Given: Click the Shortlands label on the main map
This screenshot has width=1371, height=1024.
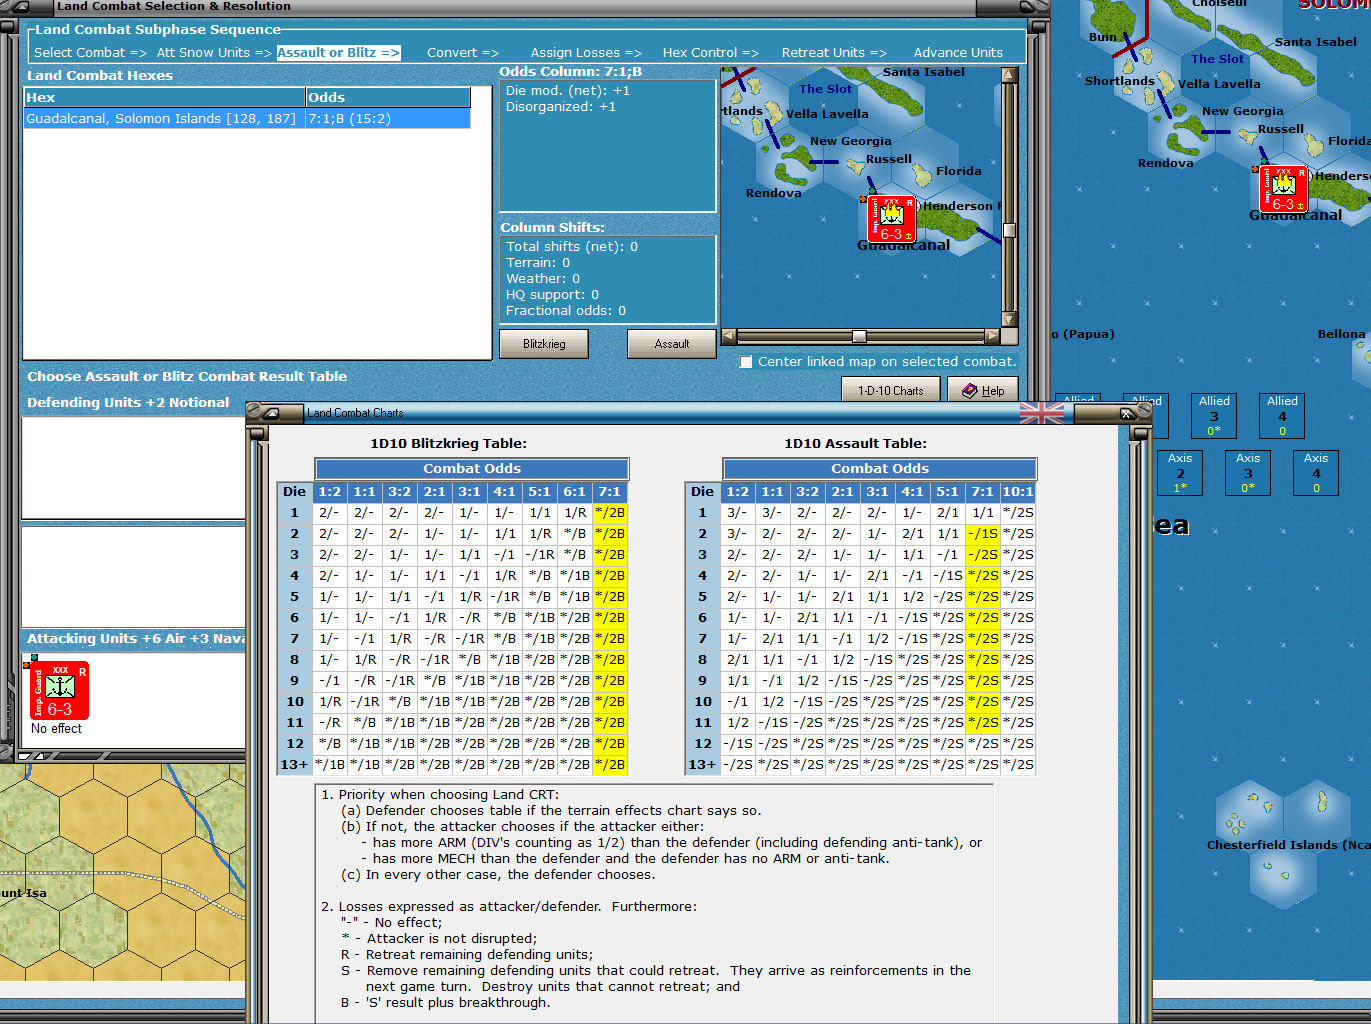Looking at the screenshot, I should pos(1120,81).
